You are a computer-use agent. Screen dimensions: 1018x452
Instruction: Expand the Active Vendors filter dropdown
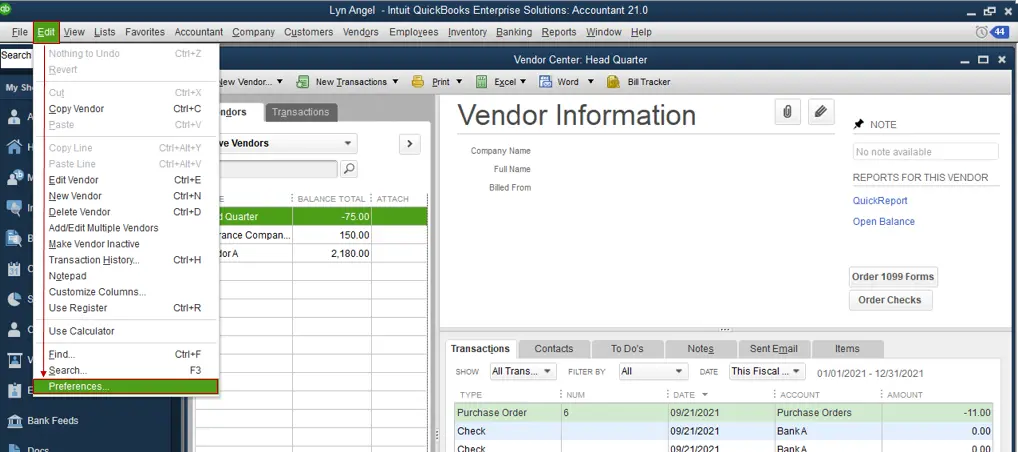(x=348, y=144)
